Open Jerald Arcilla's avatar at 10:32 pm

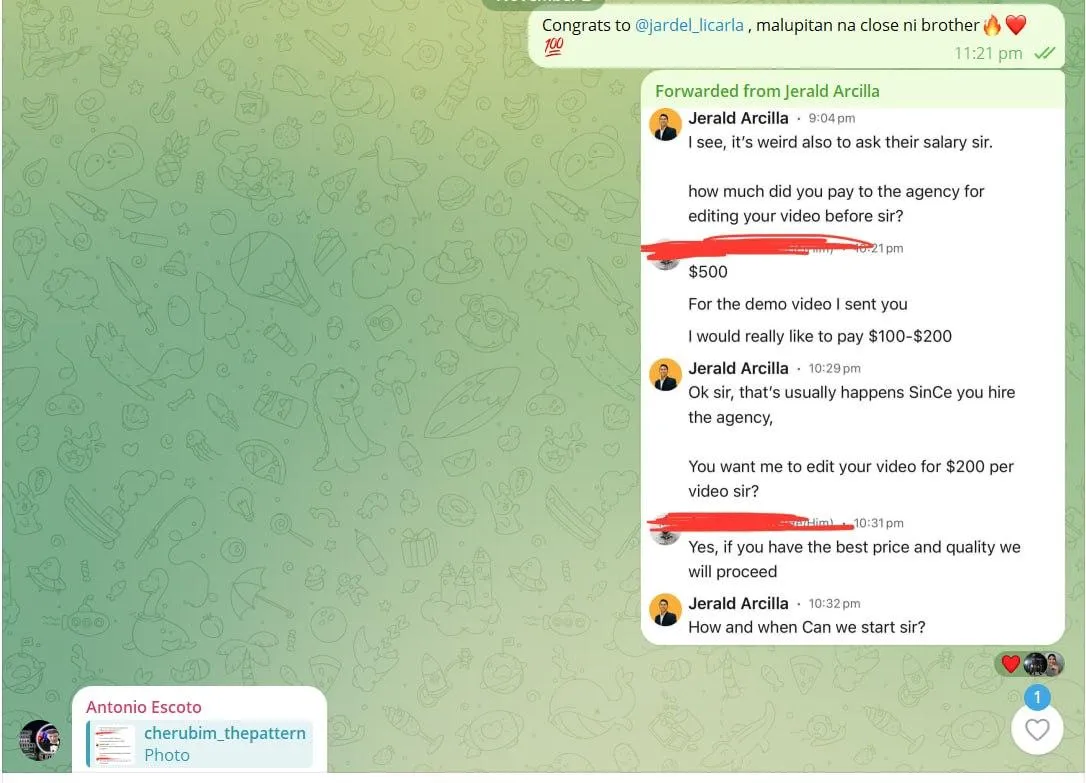tap(665, 610)
